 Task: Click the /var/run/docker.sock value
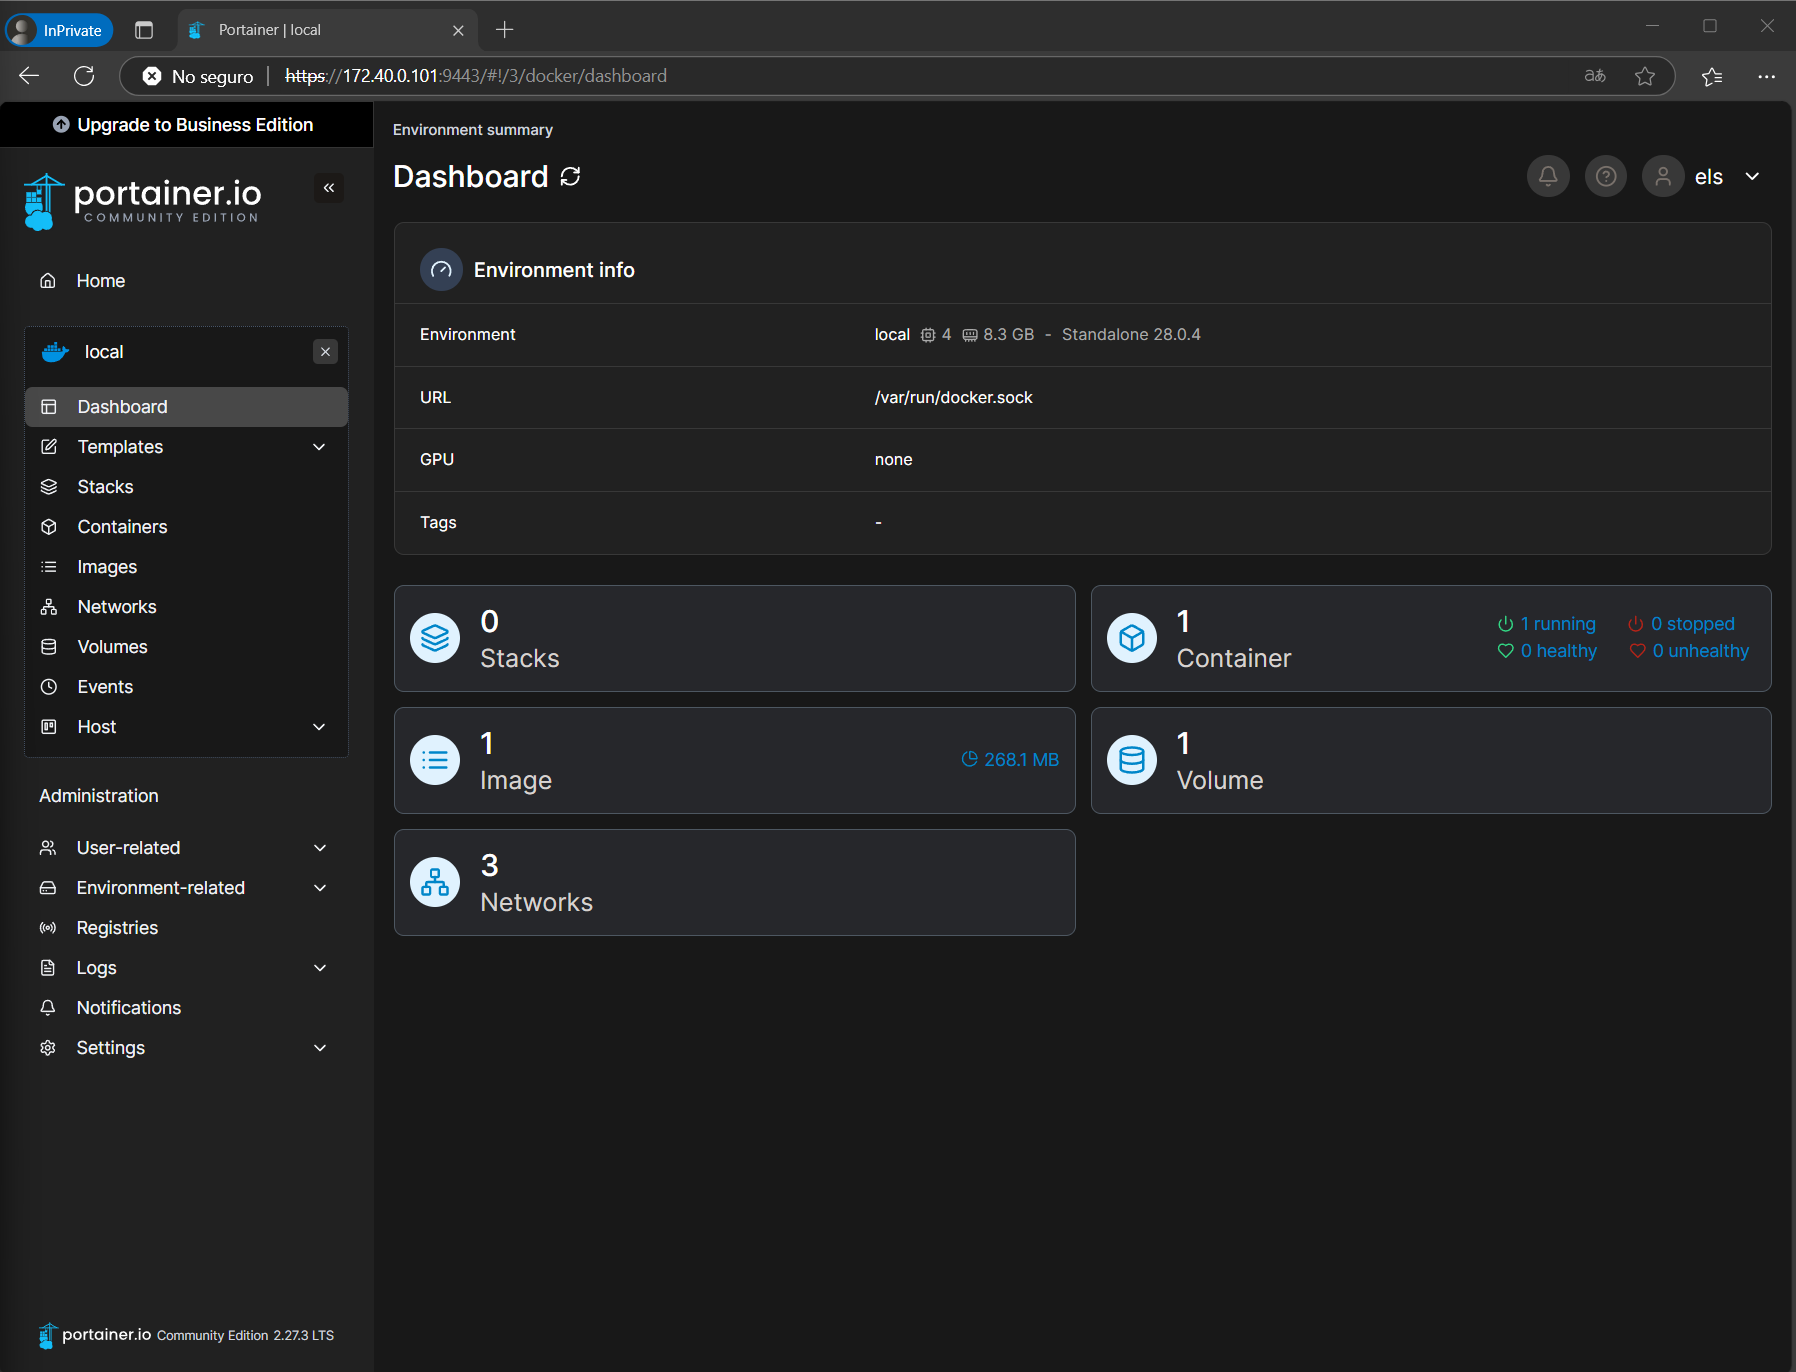[x=953, y=397]
